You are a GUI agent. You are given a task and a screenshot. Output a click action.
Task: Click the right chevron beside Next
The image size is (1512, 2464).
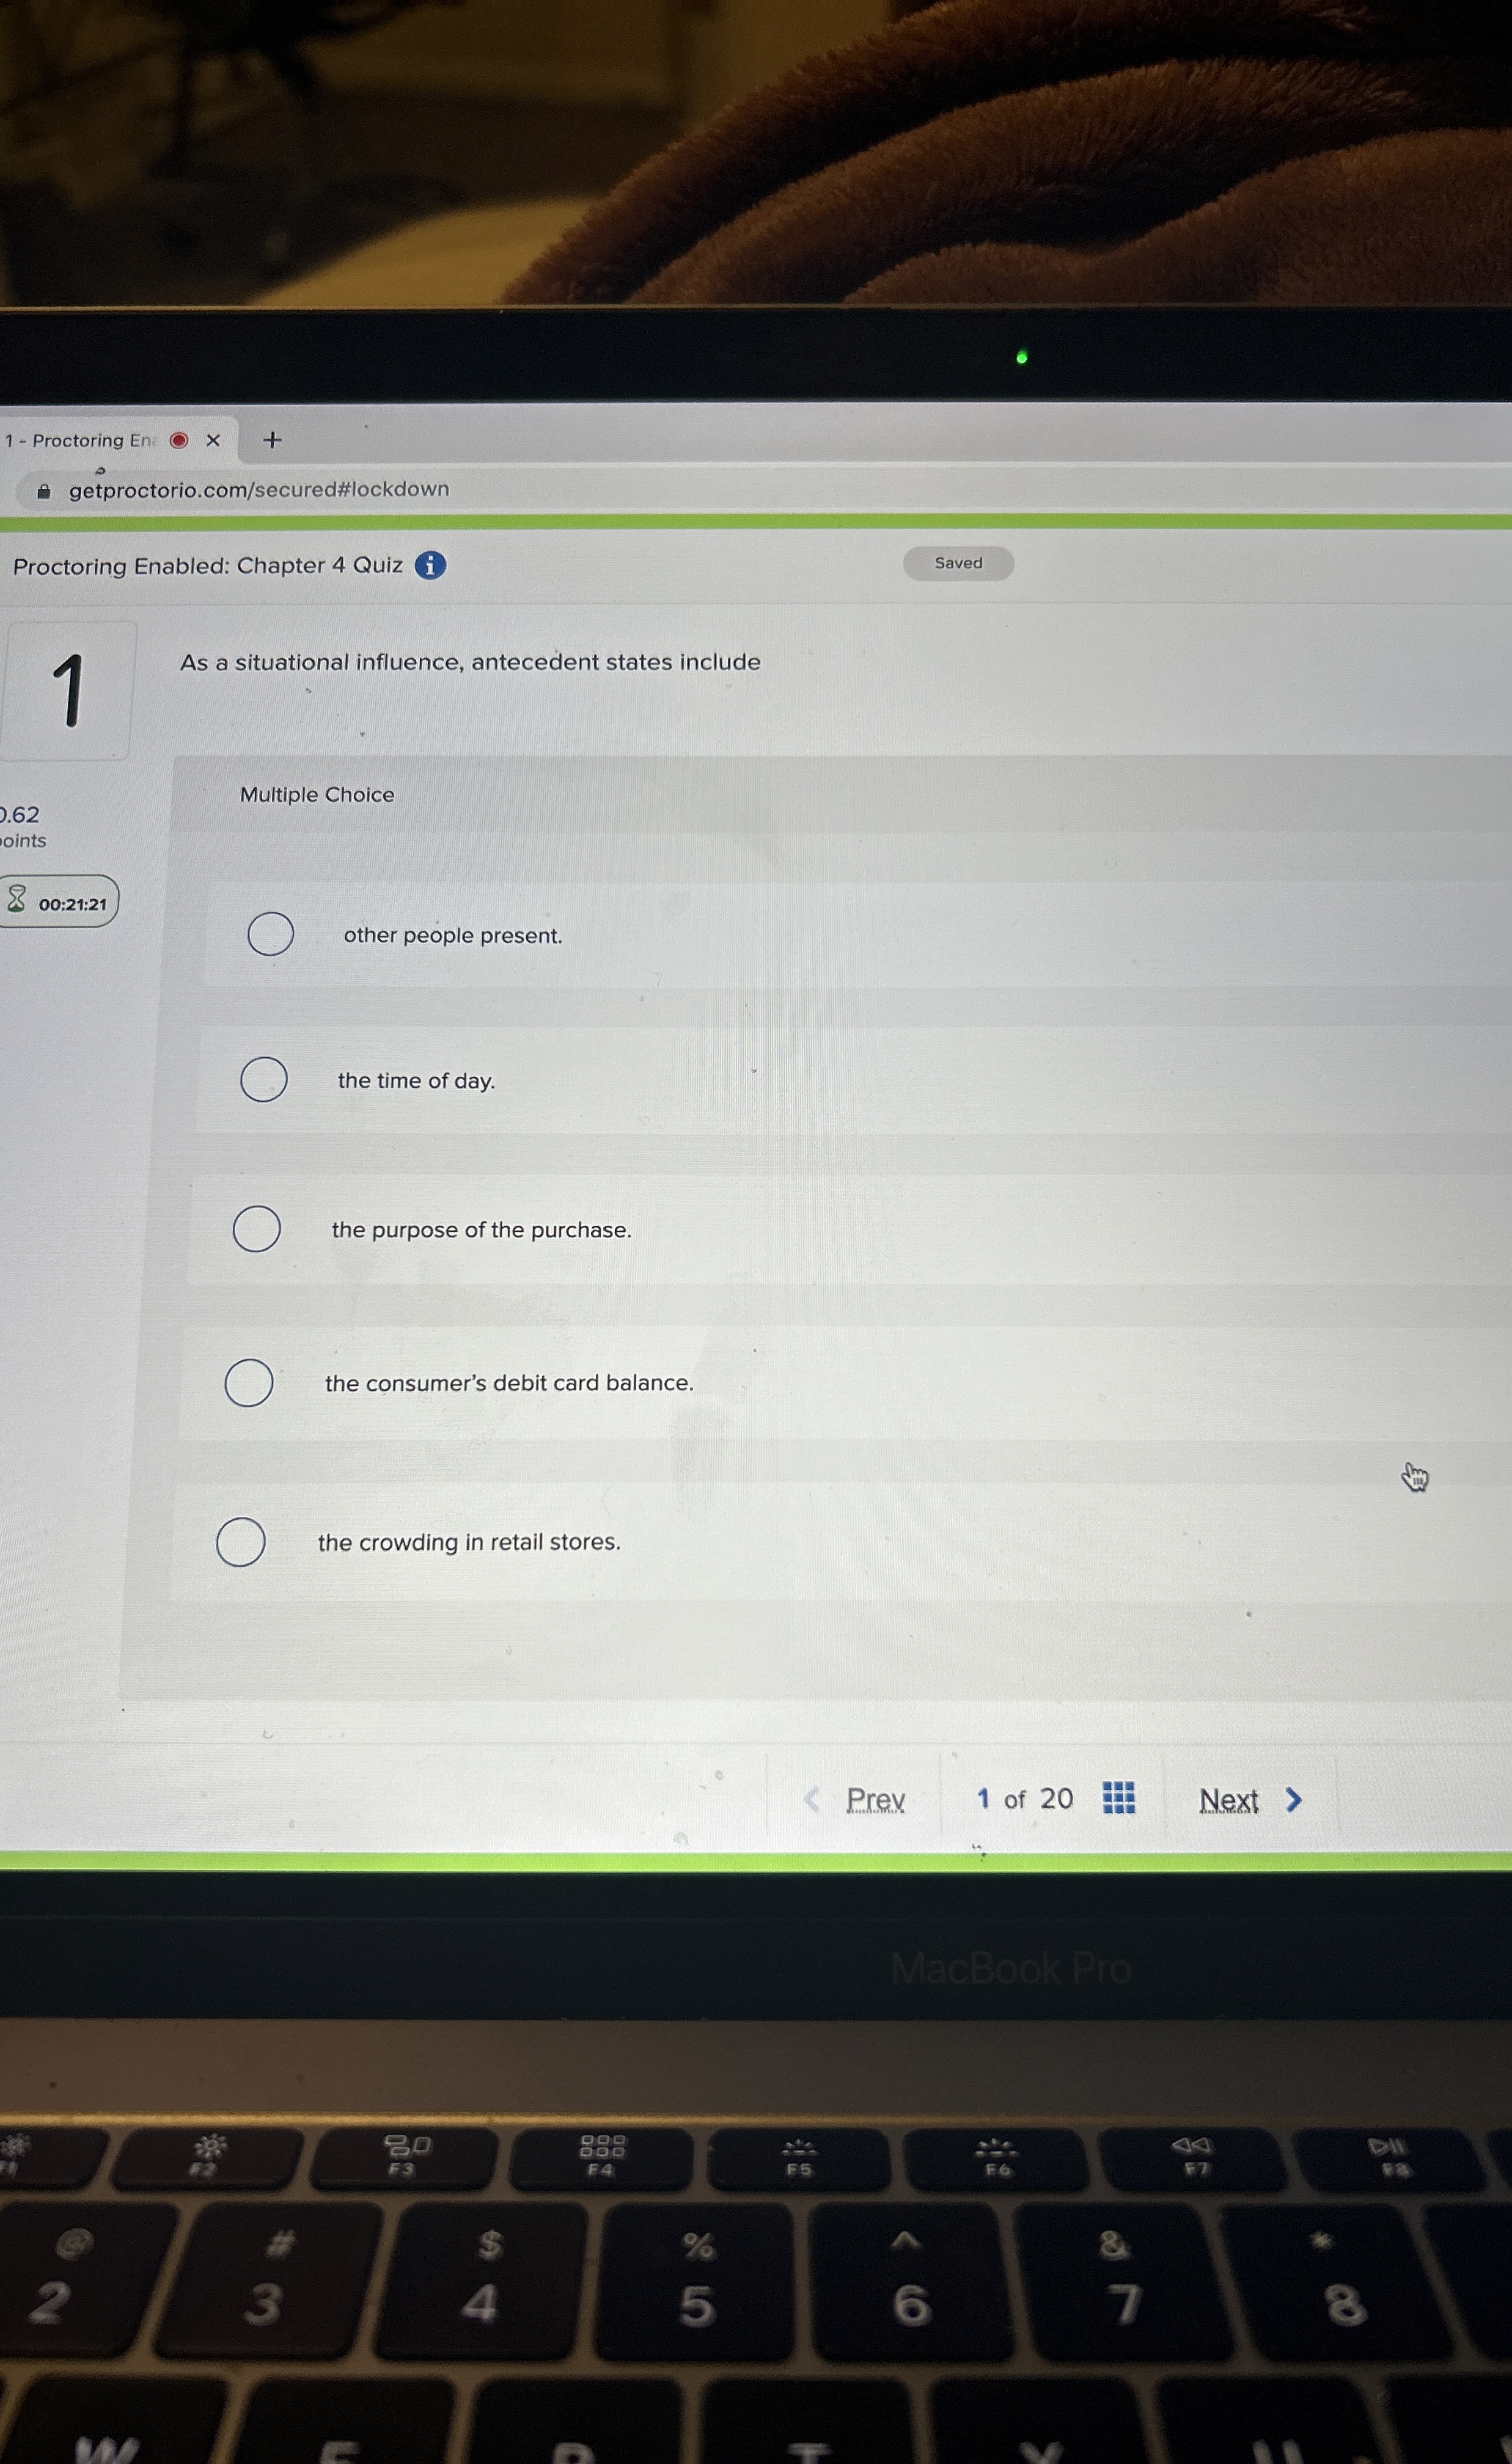click(x=1293, y=1800)
